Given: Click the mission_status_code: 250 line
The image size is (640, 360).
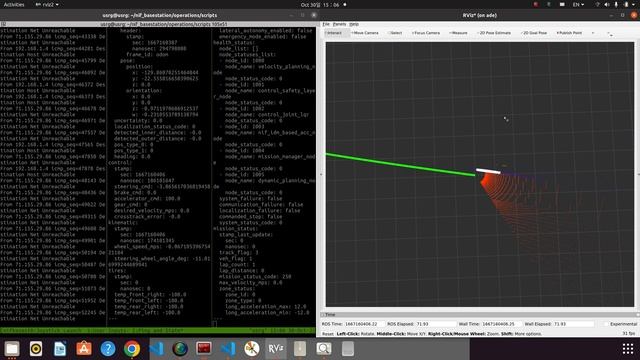Looking at the screenshot, I should (x=255, y=277).
